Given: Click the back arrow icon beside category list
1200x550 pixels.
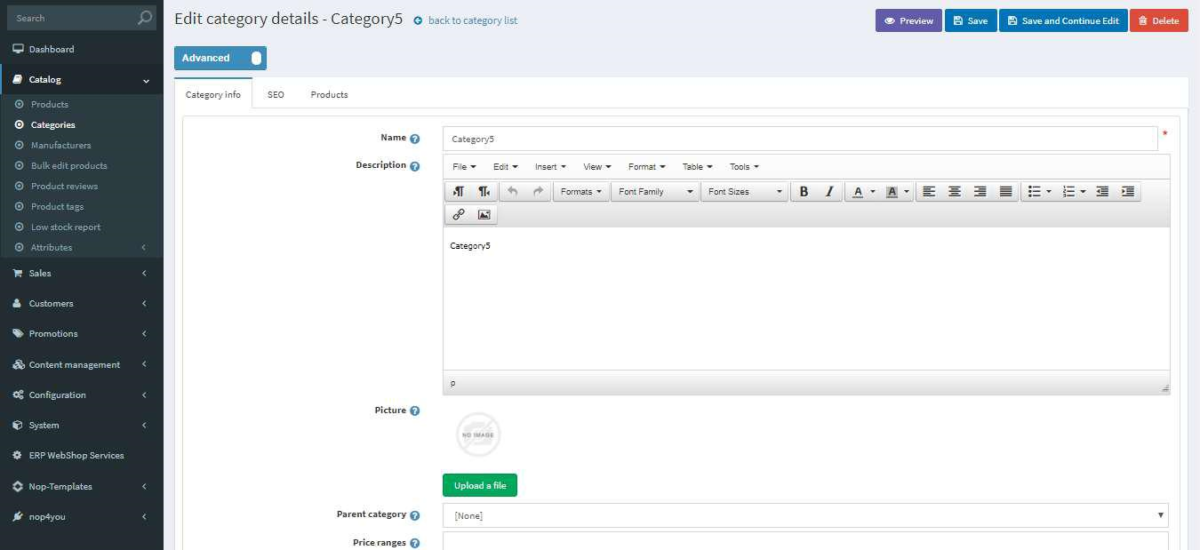Looking at the screenshot, I should coord(418,20).
